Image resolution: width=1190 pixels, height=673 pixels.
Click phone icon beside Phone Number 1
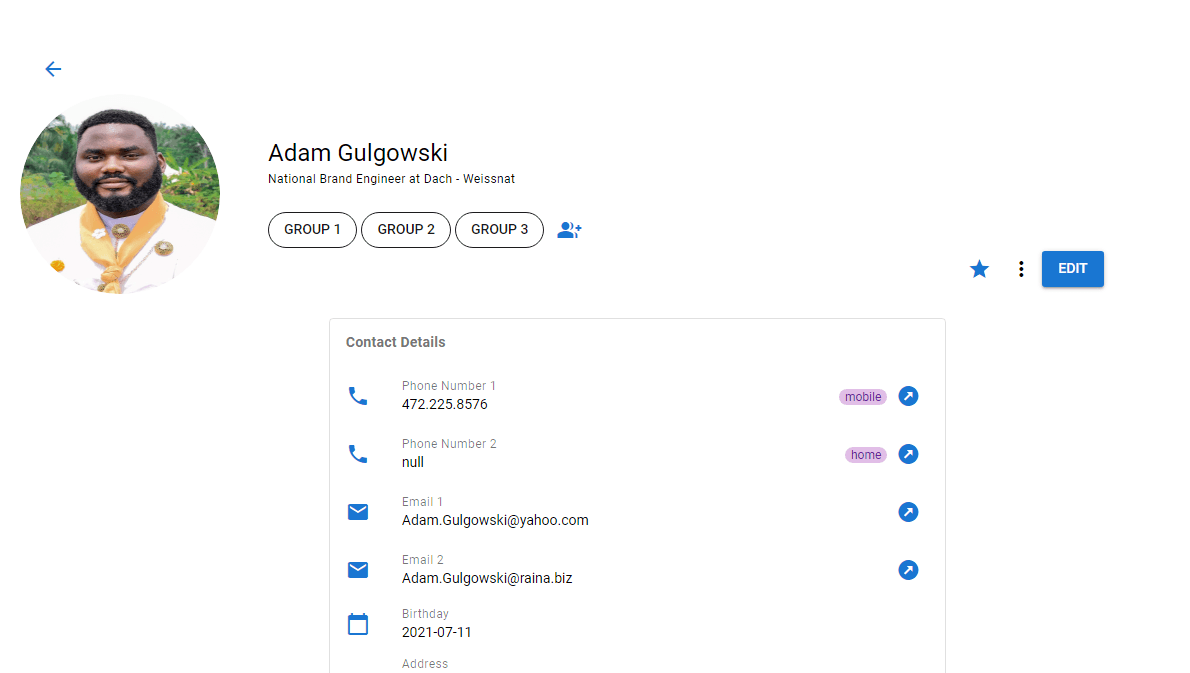357,396
